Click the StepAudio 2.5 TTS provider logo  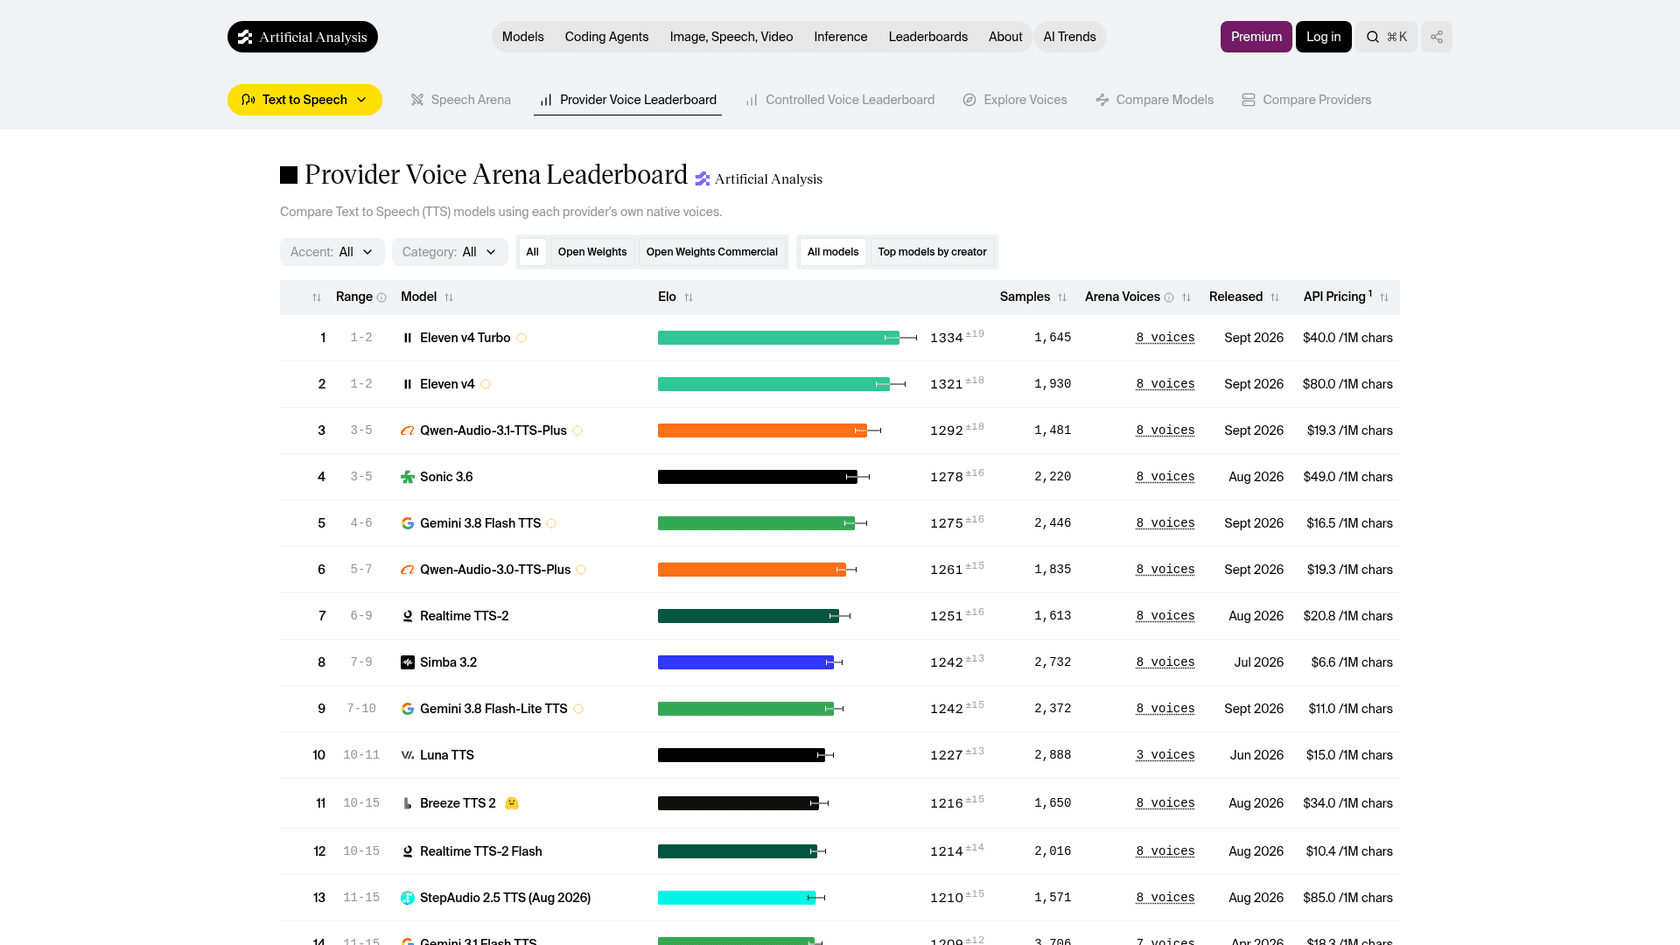pos(407,898)
